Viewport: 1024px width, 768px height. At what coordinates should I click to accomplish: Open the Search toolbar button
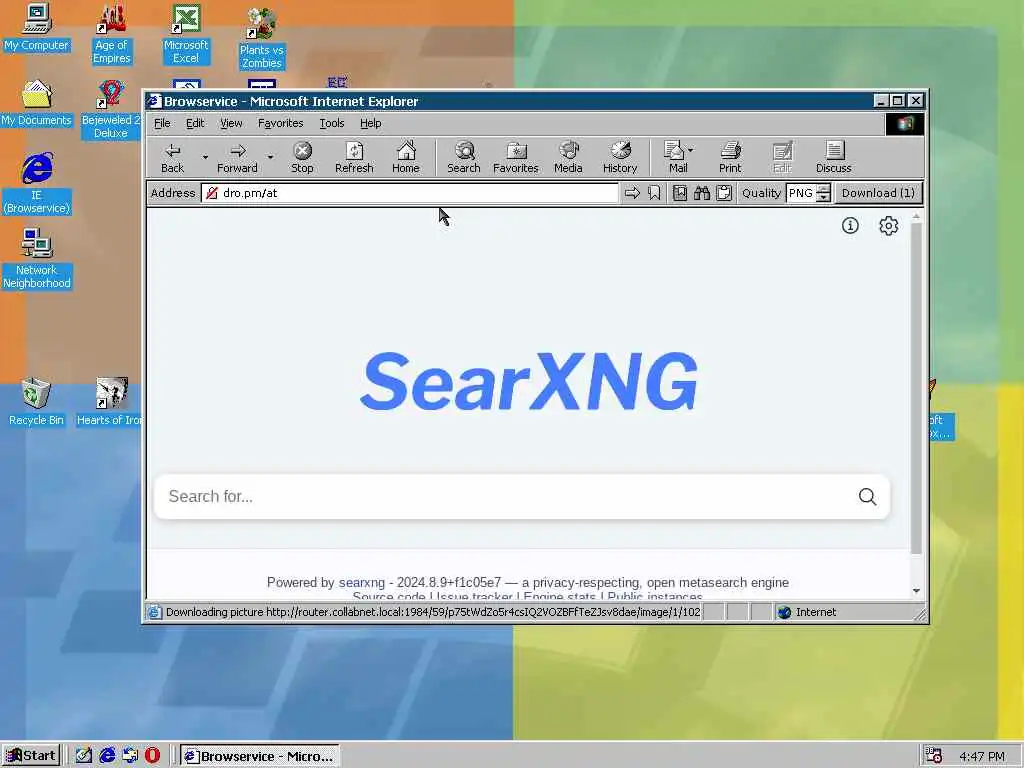(464, 158)
